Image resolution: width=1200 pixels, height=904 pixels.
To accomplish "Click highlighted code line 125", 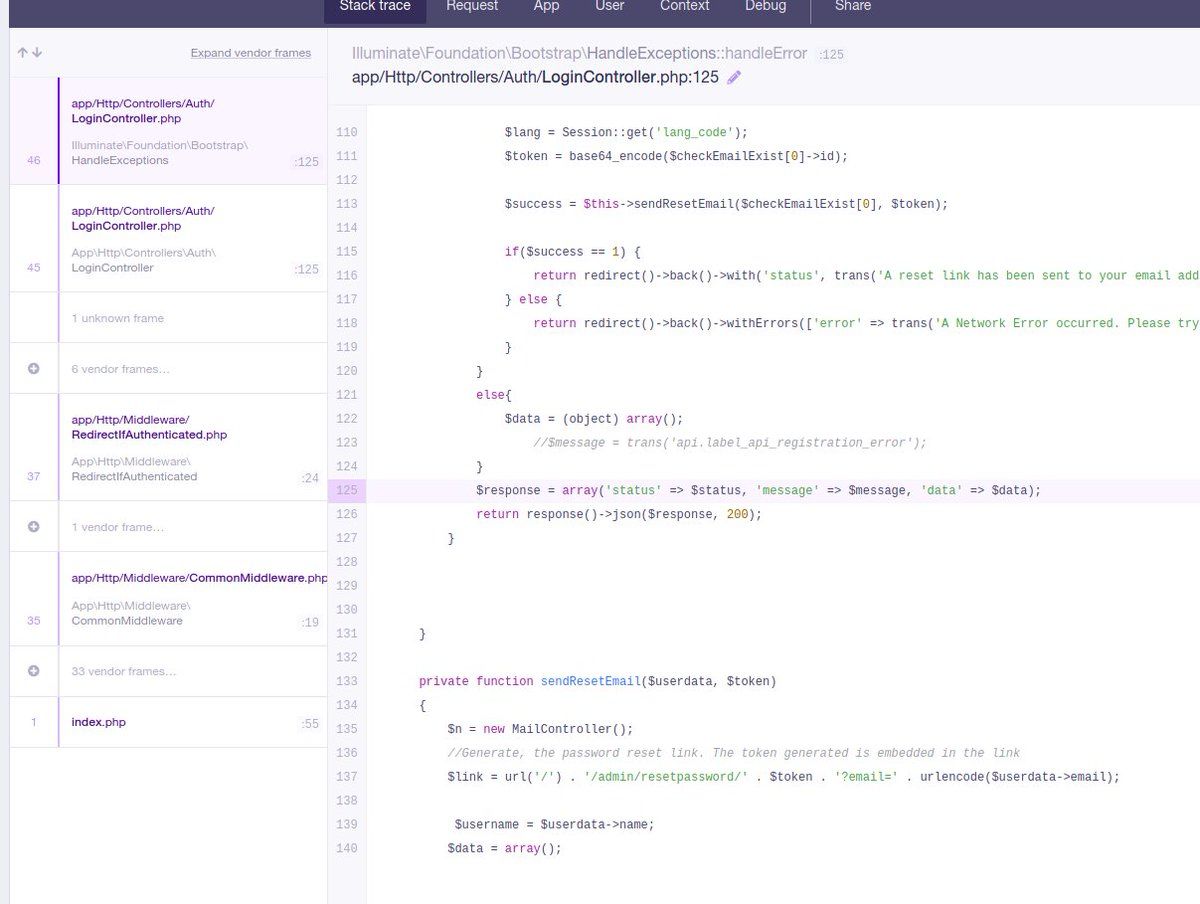I will tap(700, 490).
